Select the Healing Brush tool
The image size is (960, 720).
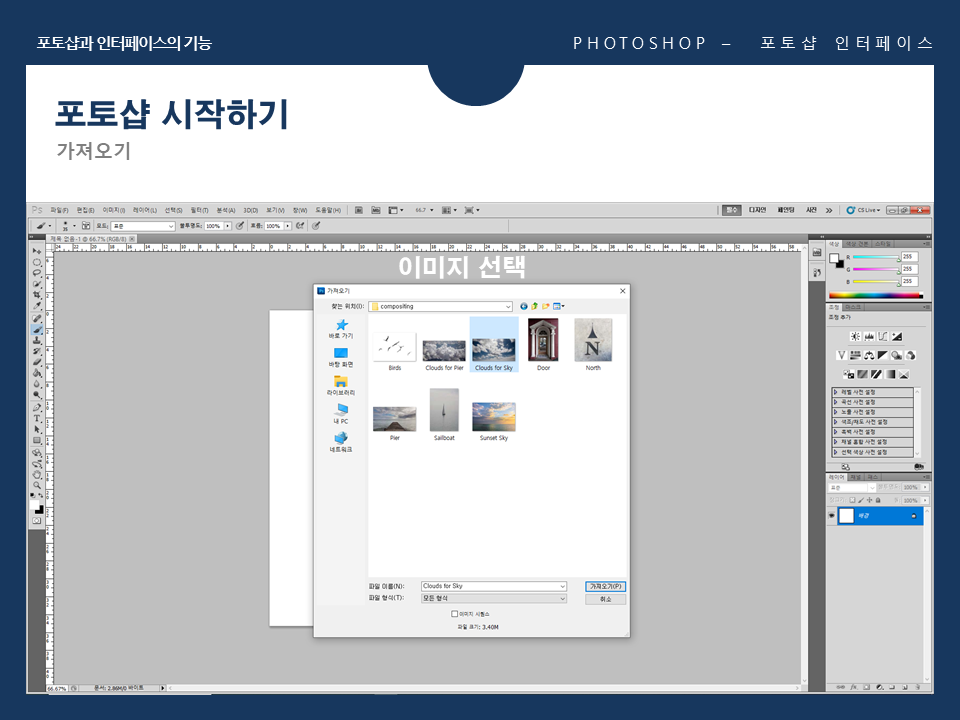click(x=37, y=318)
